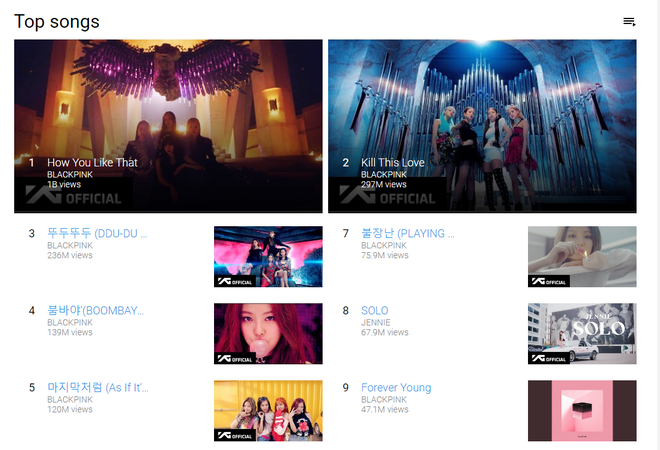Click the Forever Young pink album thumbnail
Image resolution: width=660 pixels, height=450 pixels.
(x=582, y=411)
